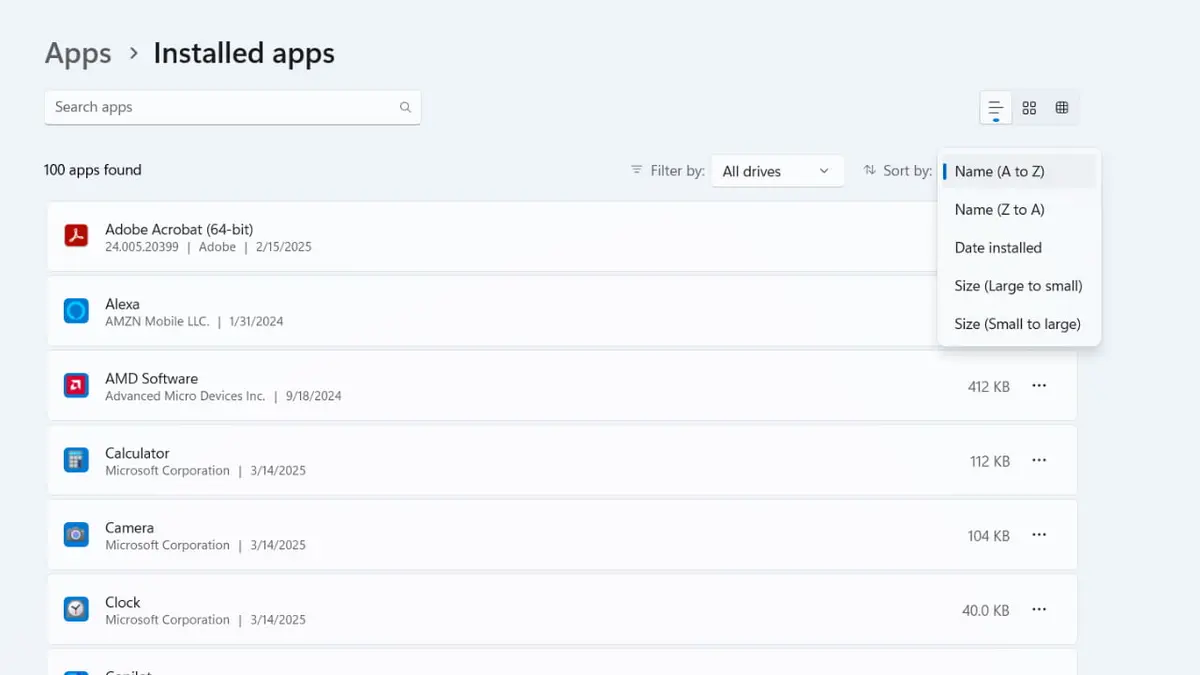Click the 104 KB size value

[989, 536]
